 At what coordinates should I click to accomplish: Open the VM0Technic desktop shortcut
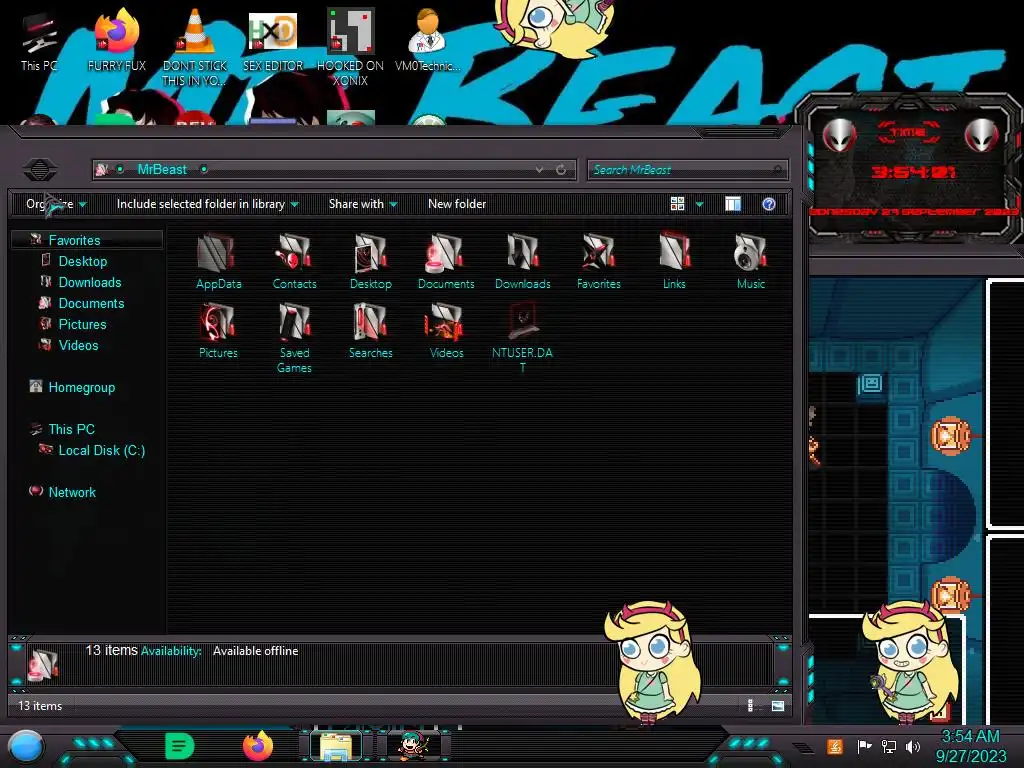point(428,40)
